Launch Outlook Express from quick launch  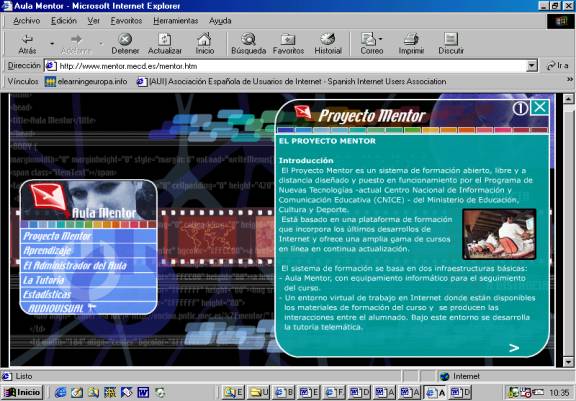[77, 393]
